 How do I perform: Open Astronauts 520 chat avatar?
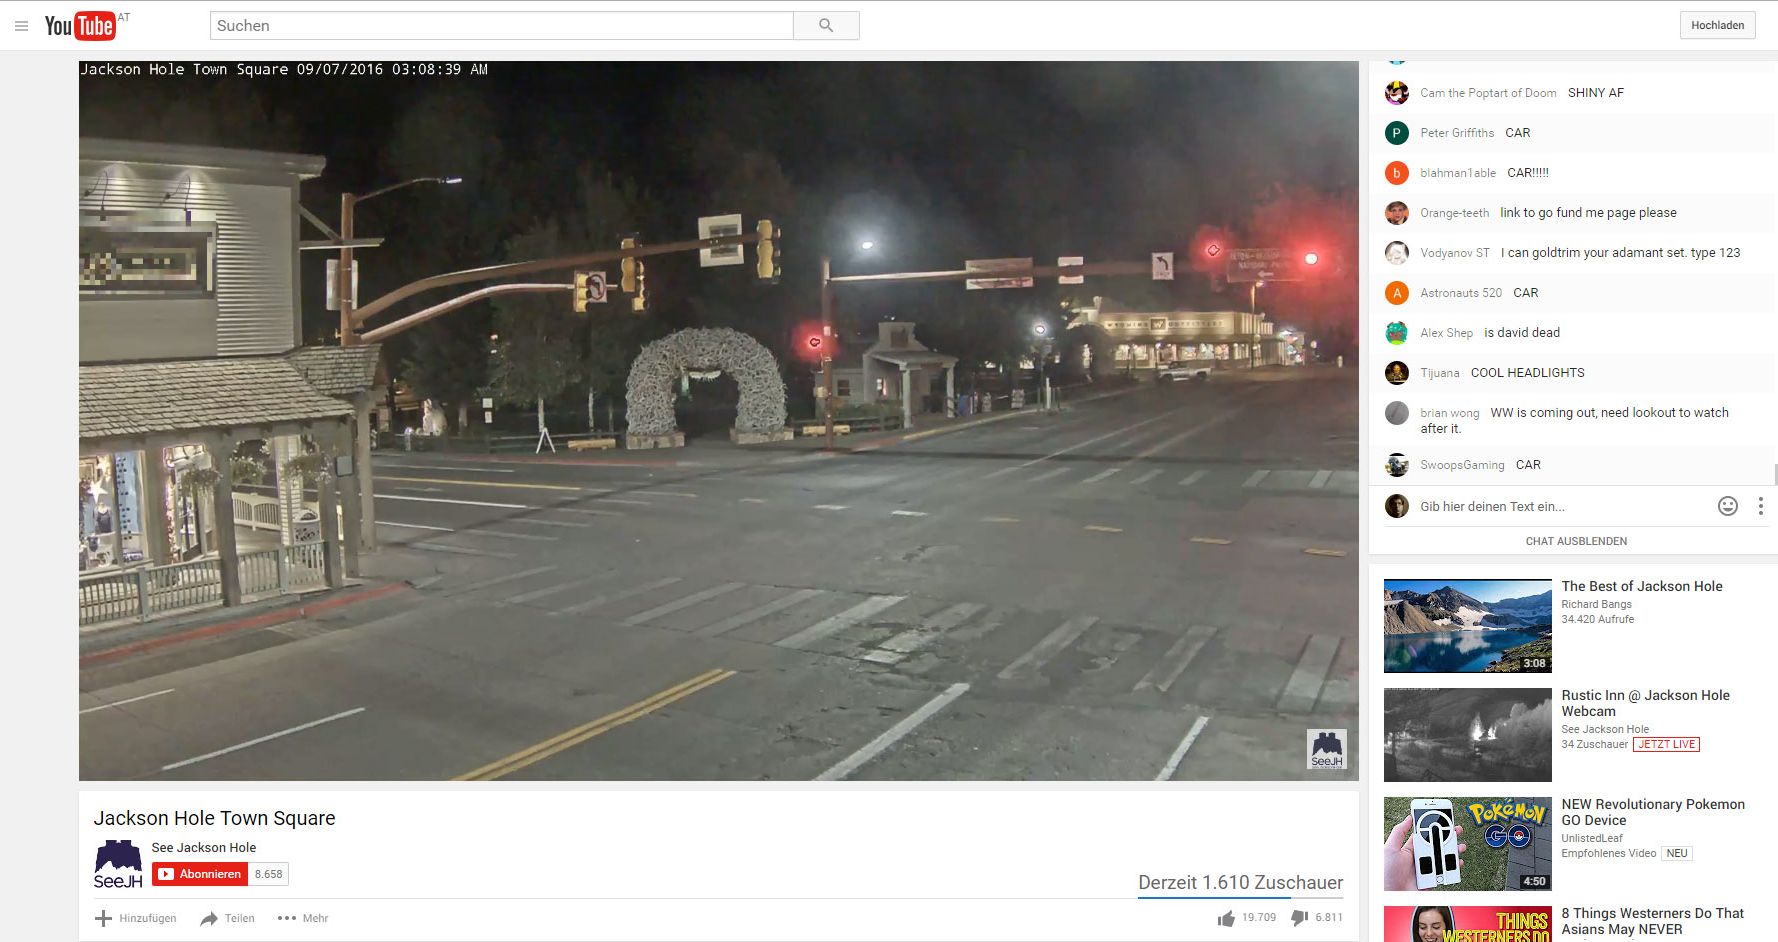1396,293
